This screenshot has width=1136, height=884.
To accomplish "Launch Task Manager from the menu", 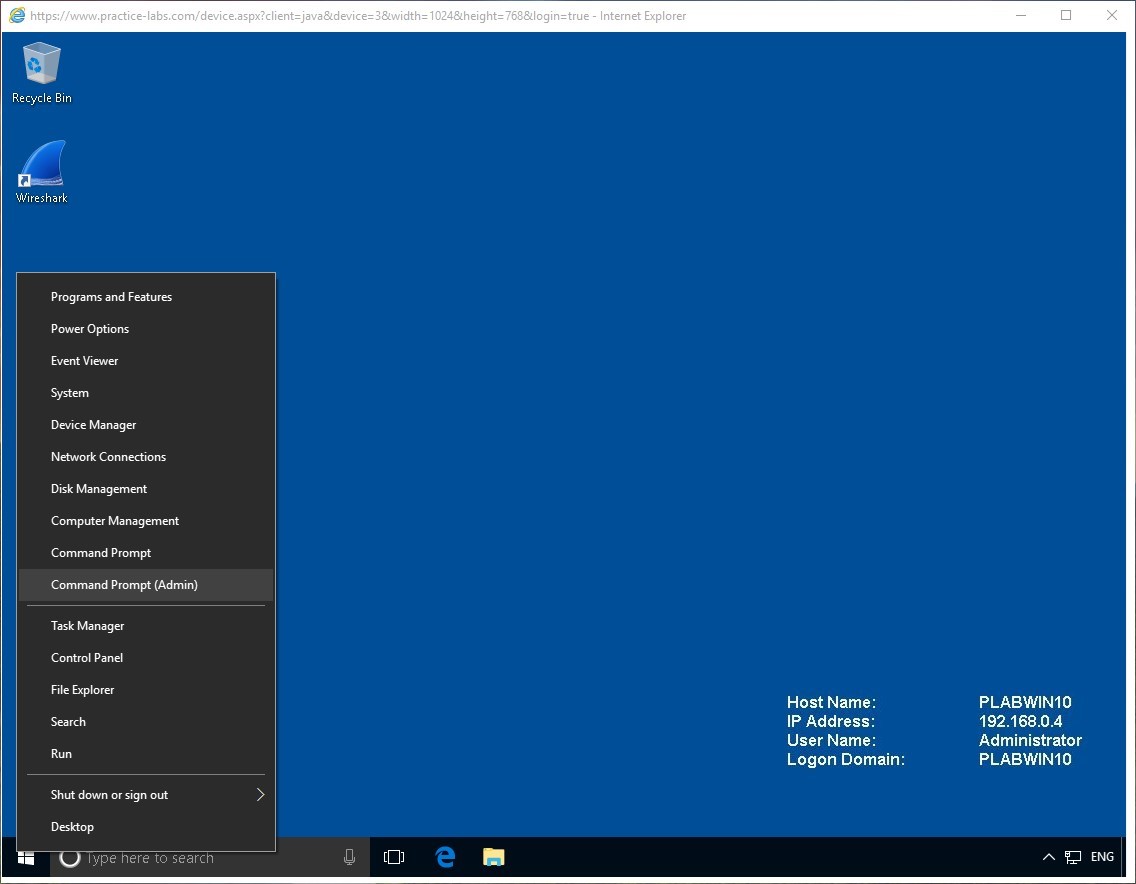I will [x=87, y=626].
